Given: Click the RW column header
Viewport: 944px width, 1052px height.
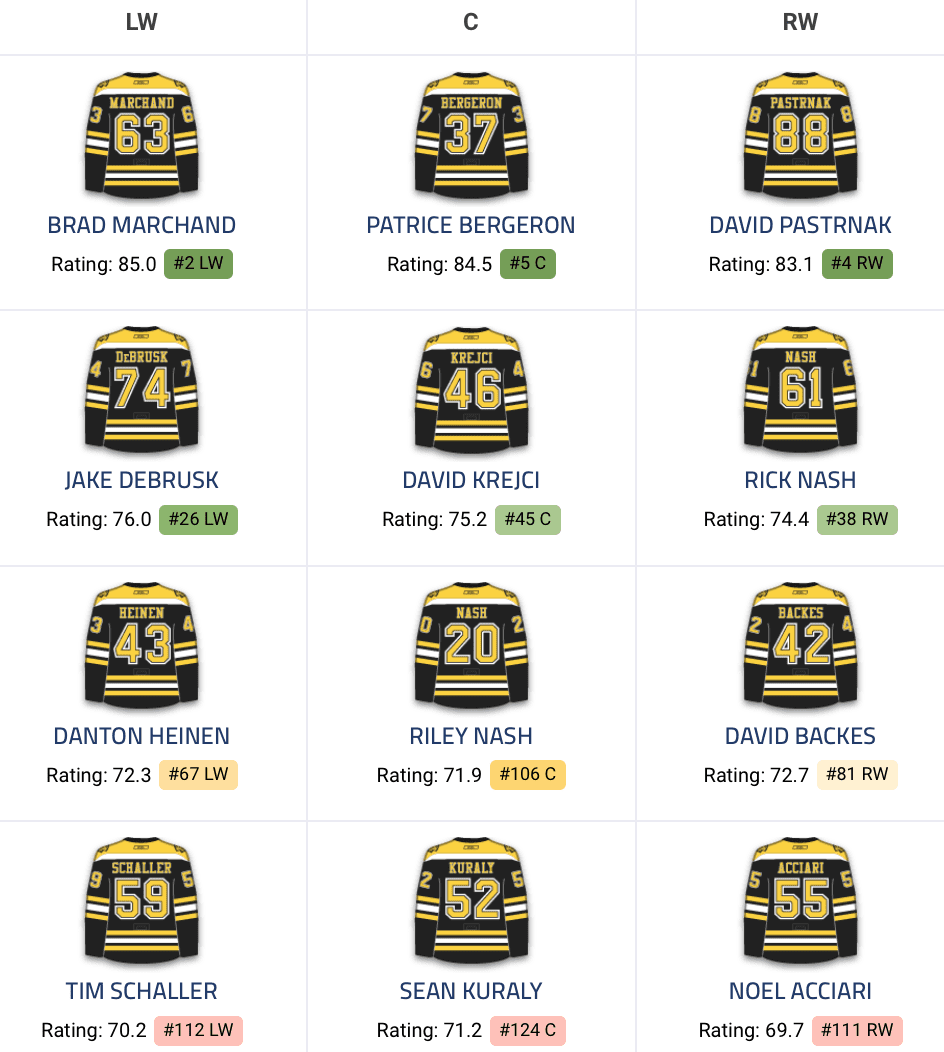Looking at the screenshot, I should [800, 23].
